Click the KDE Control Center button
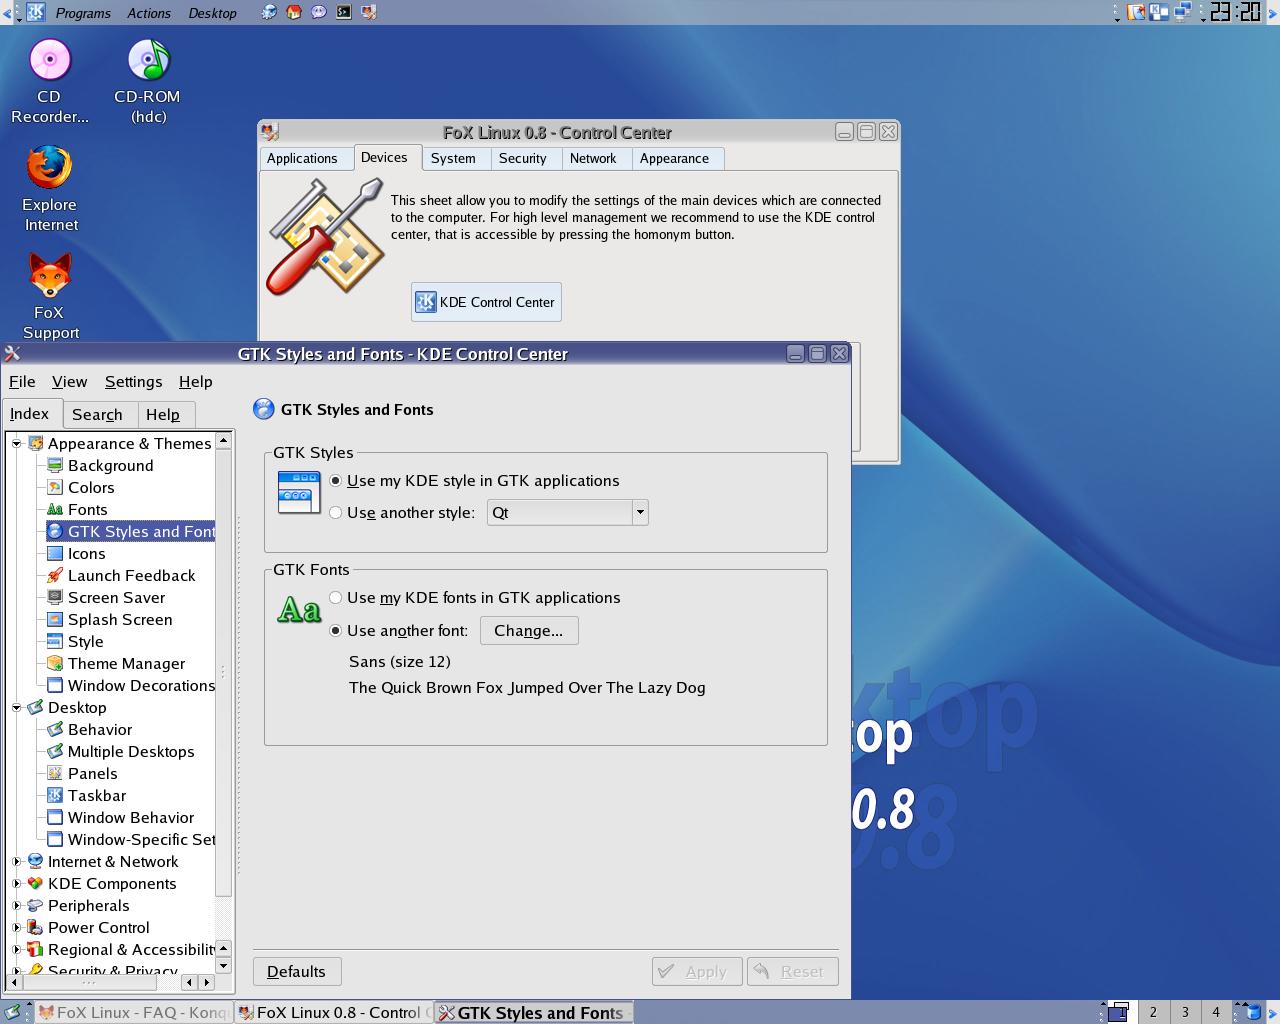Viewport: 1280px width, 1024px height. tap(486, 302)
